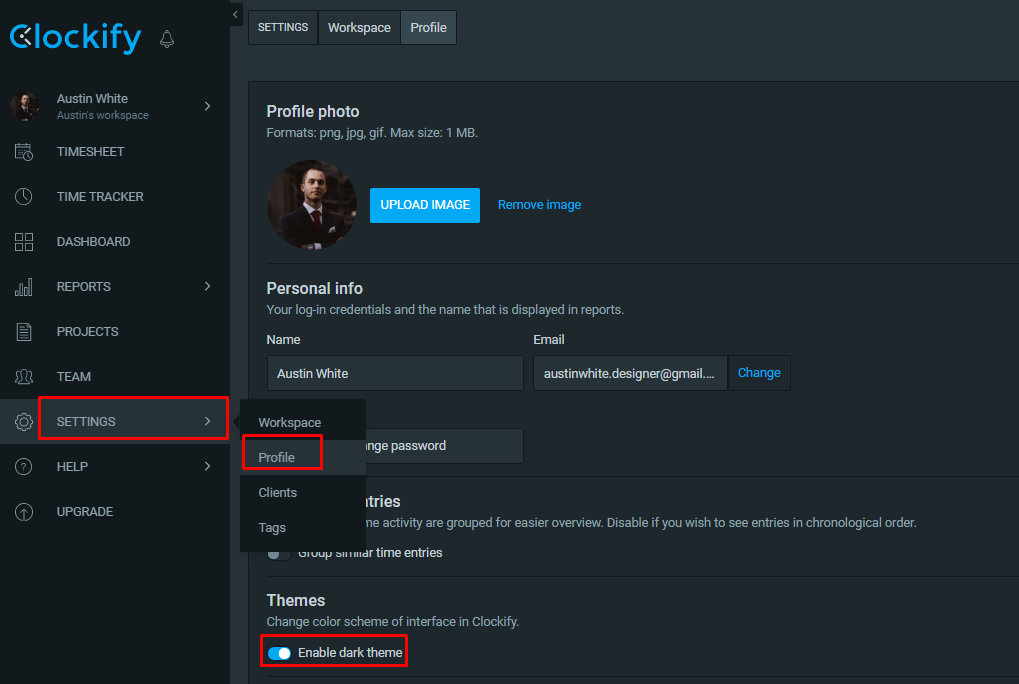1019x684 pixels.
Task: Expand the Help submenu chevron
Action: point(207,466)
